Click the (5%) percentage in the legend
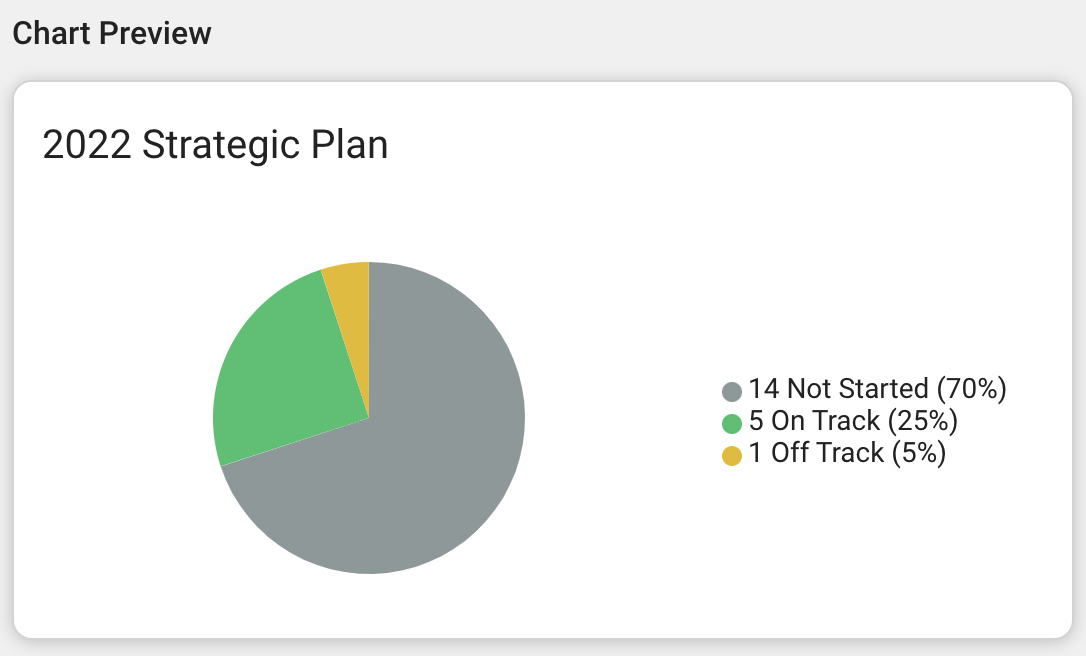Image resolution: width=1086 pixels, height=656 pixels. pyautogui.click(x=918, y=453)
